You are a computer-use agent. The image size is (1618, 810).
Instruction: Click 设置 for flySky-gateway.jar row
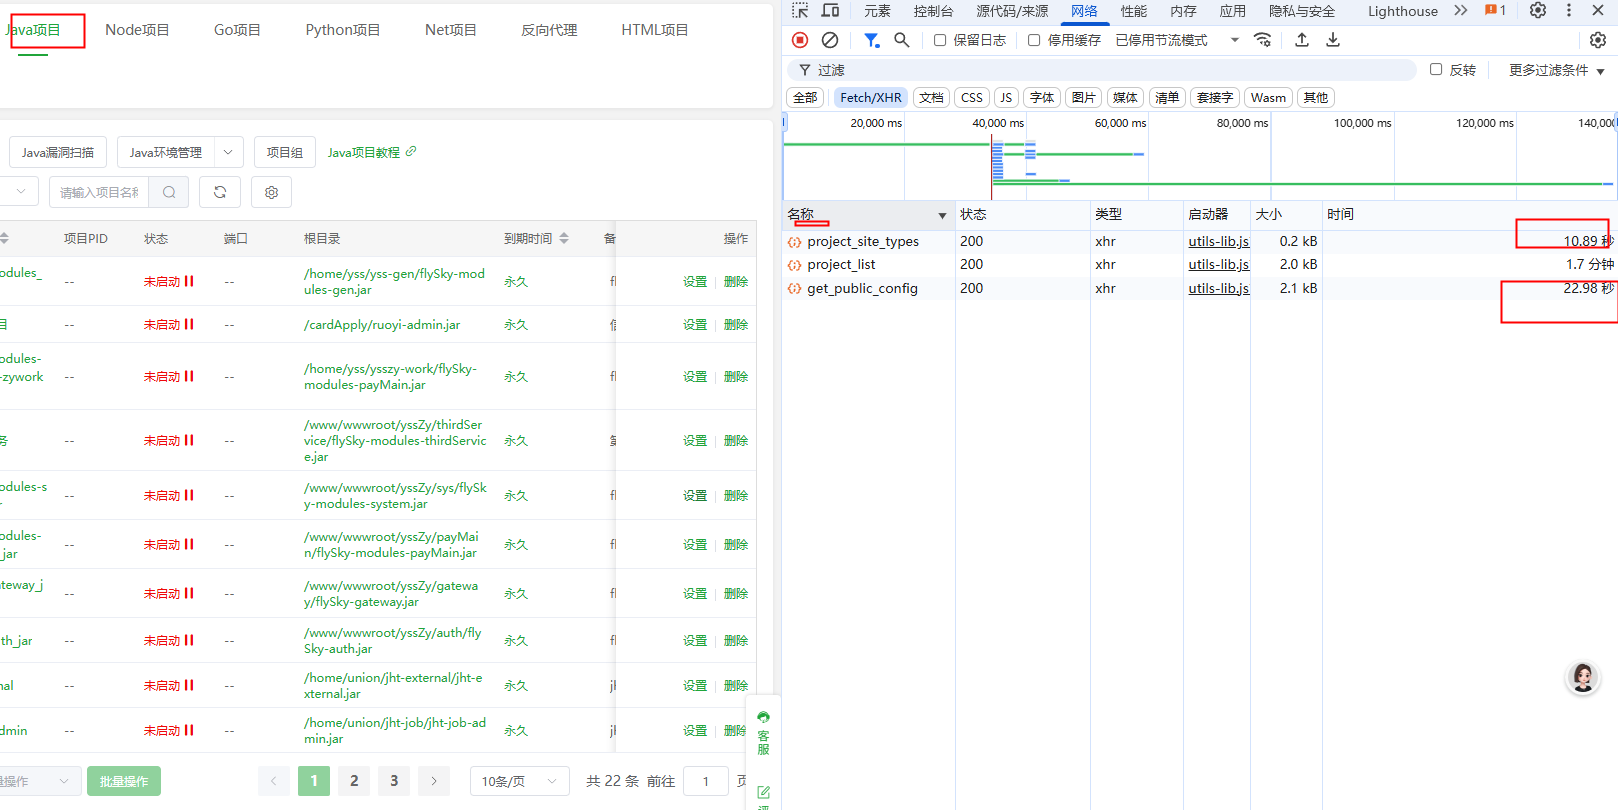[x=695, y=593]
